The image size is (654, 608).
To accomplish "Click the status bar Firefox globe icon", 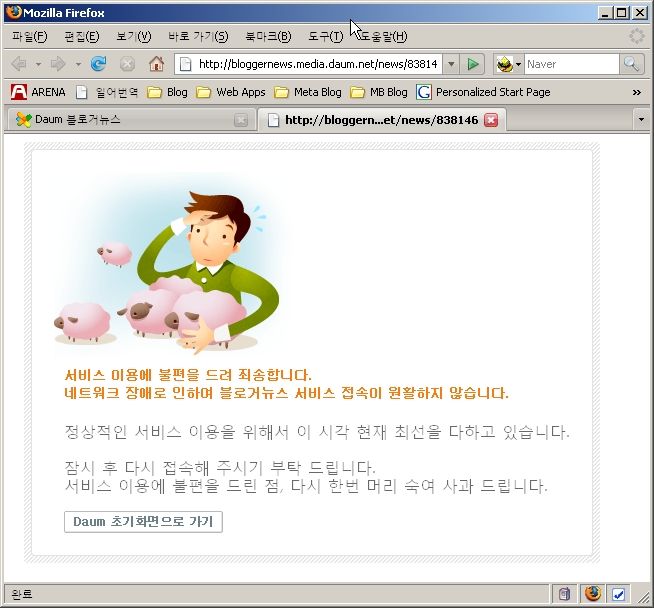I will (x=592, y=593).
